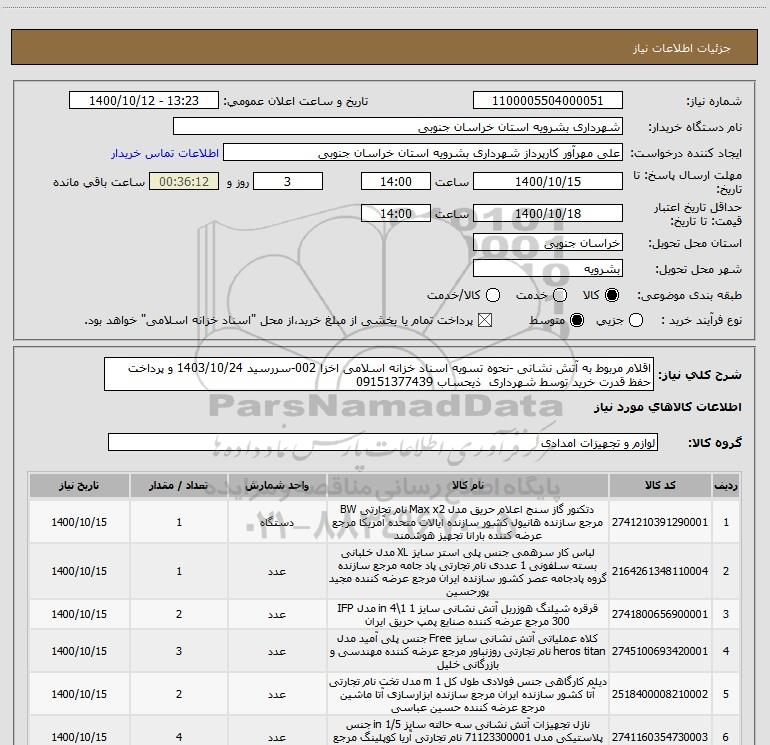Viewport: 770px width, 745px height.
Task: Click the delivery province field خراسان جنوبی
Action: click(548, 243)
